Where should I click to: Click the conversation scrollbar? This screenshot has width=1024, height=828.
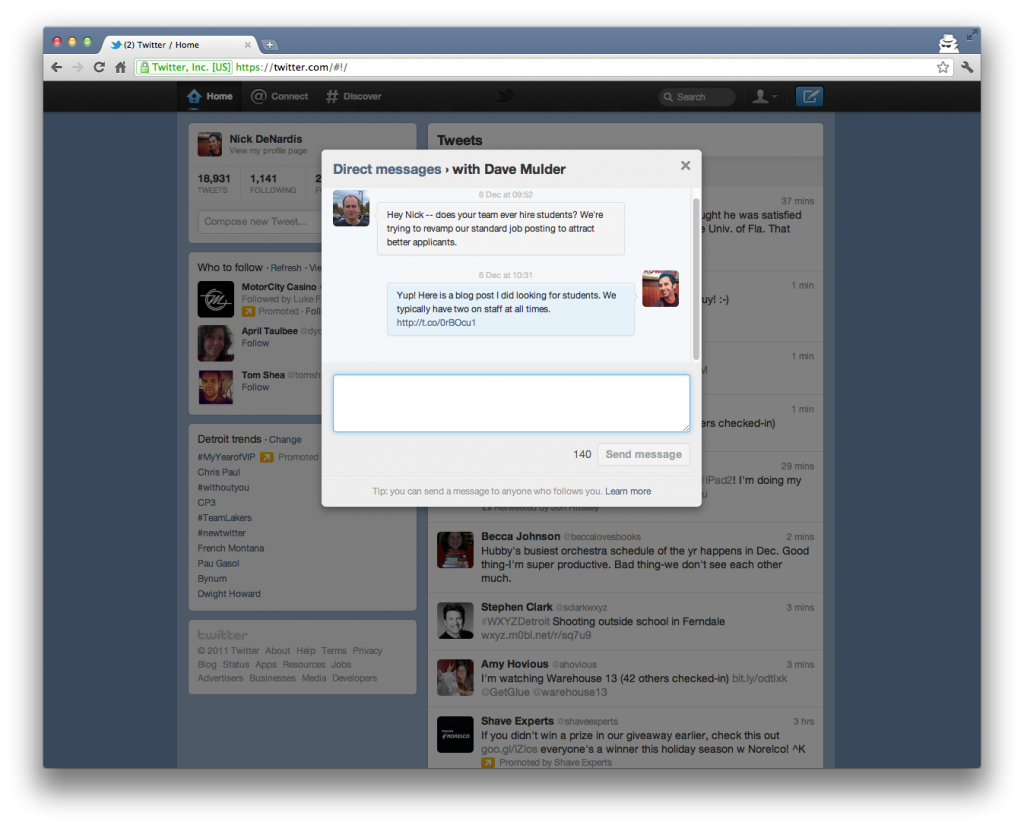696,278
